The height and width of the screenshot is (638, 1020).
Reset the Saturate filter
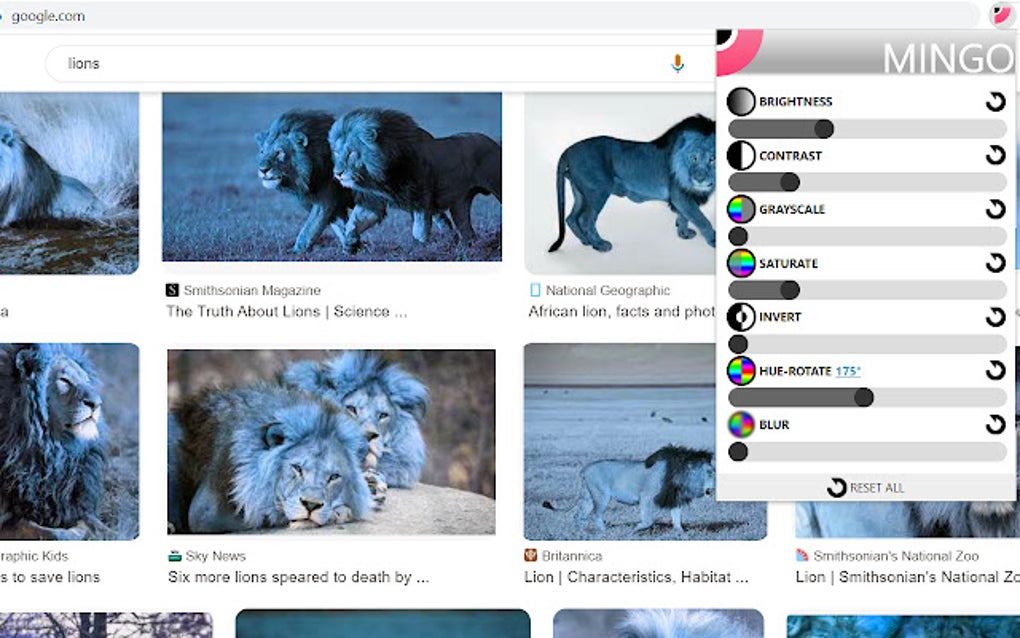(x=996, y=263)
